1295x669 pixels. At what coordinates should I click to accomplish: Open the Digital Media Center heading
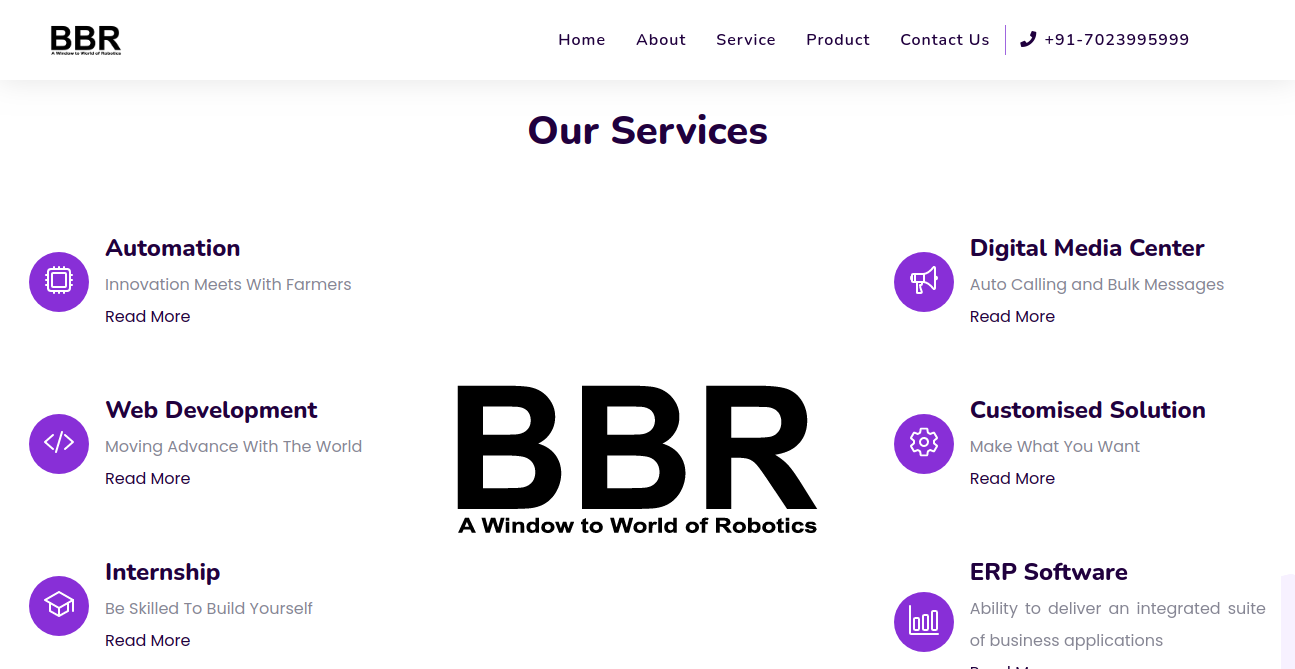(1087, 248)
